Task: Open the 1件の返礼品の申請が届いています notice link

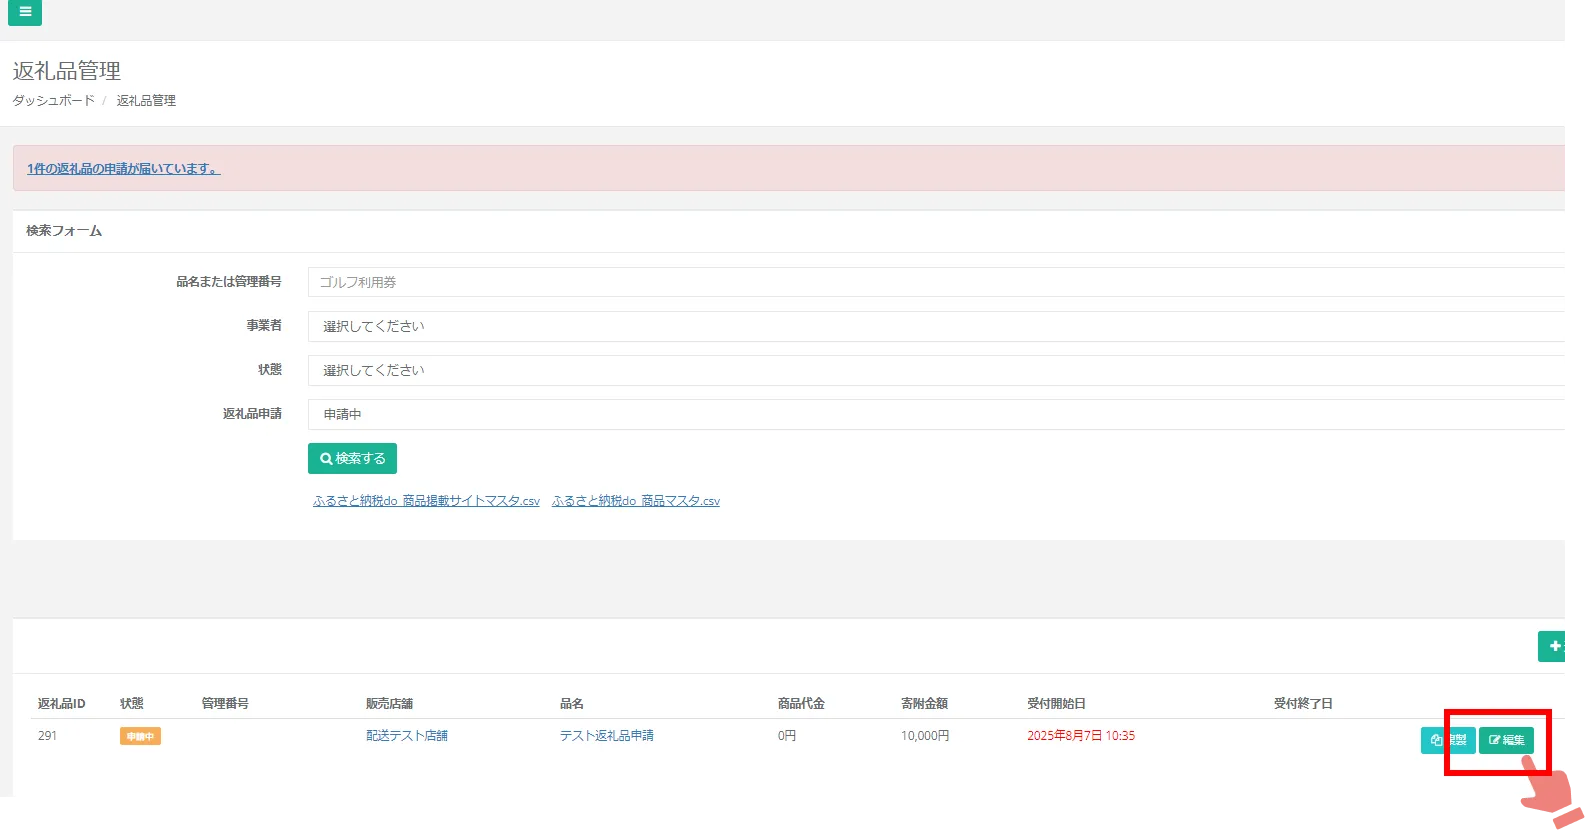Action: pyautogui.click(x=123, y=169)
